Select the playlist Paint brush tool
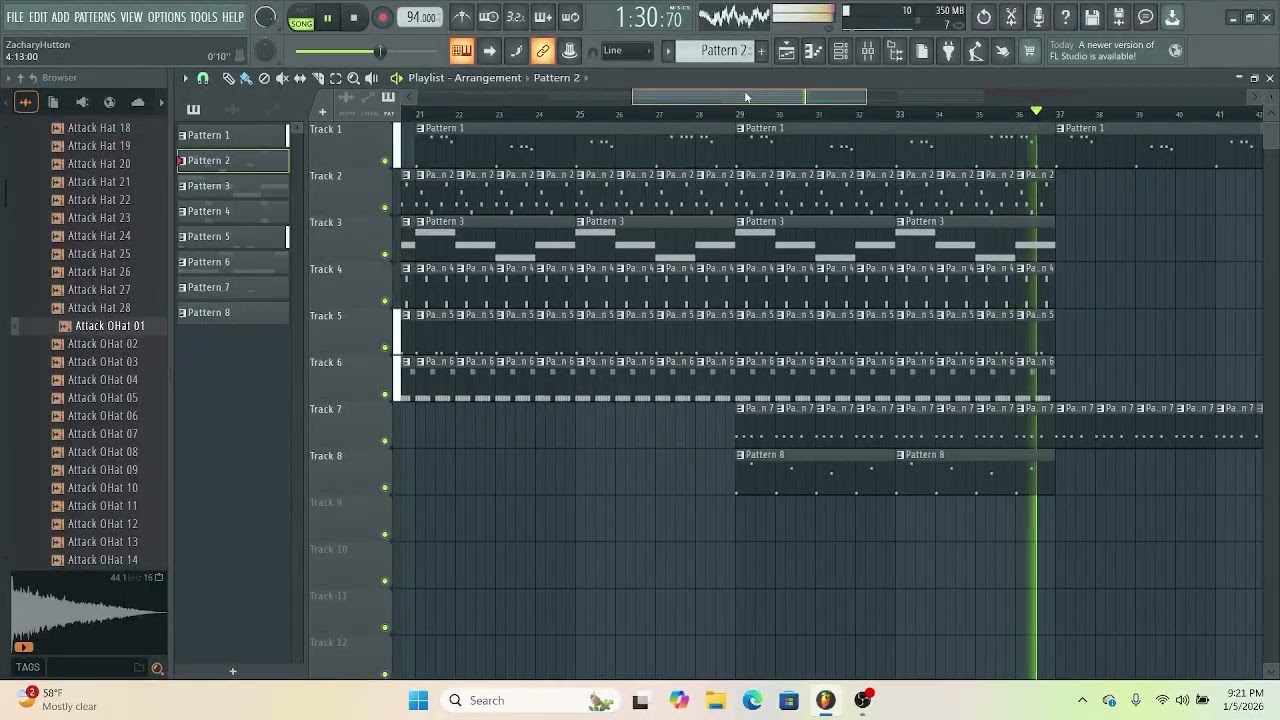This screenshot has height=720, width=1280. [x=246, y=78]
